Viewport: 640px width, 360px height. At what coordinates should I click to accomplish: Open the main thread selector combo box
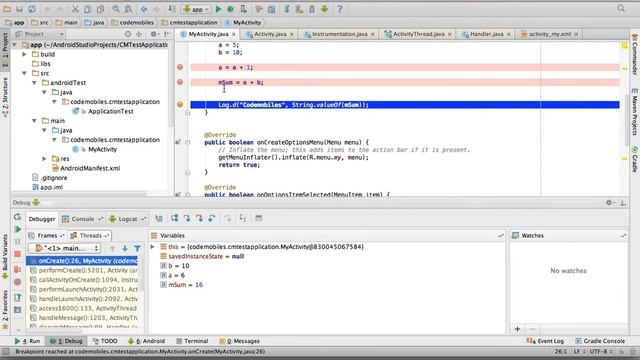tap(65, 248)
